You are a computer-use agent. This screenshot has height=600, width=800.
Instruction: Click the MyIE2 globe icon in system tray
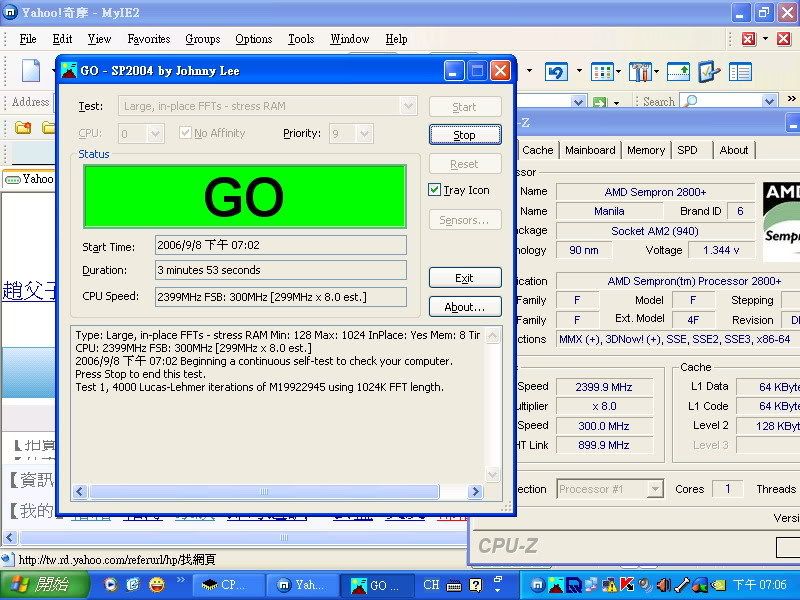pos(537,585)
